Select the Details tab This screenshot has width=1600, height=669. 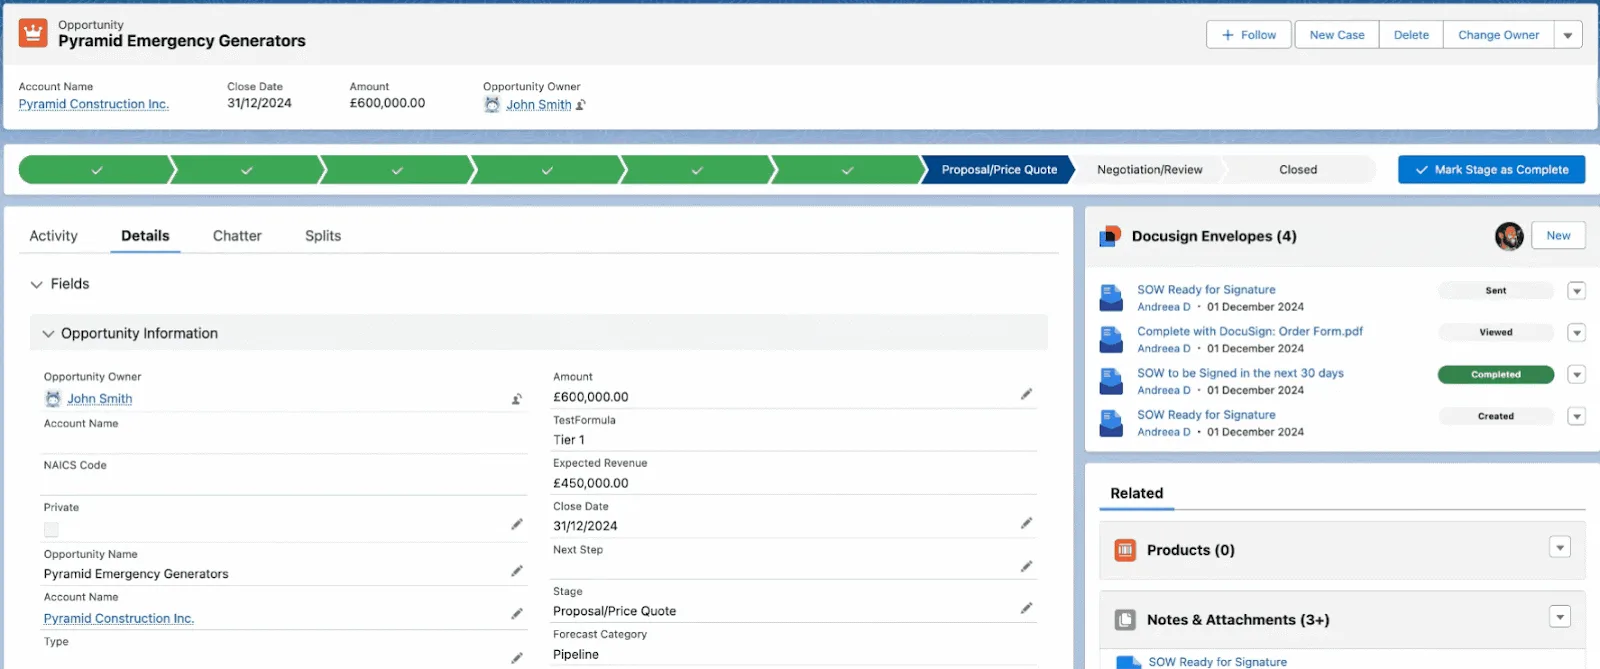pos(145,236)
